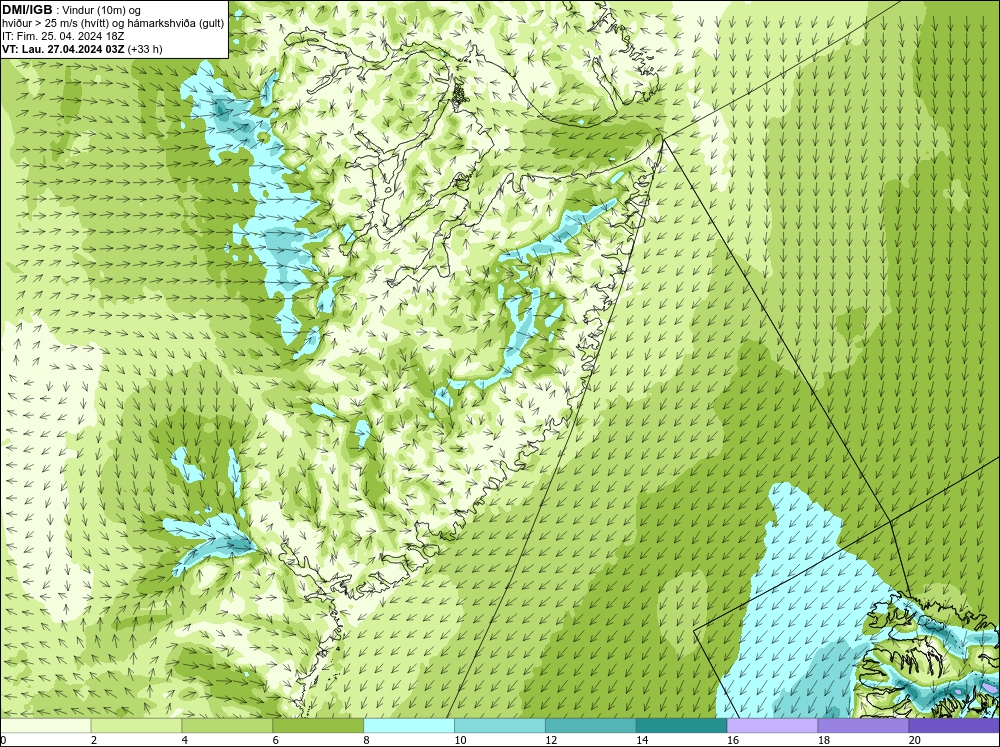Viewport: 1000px width, 747px height.
Task: Select the 14–16 m/s dark teal legend swatch
Action: point(682,726)
